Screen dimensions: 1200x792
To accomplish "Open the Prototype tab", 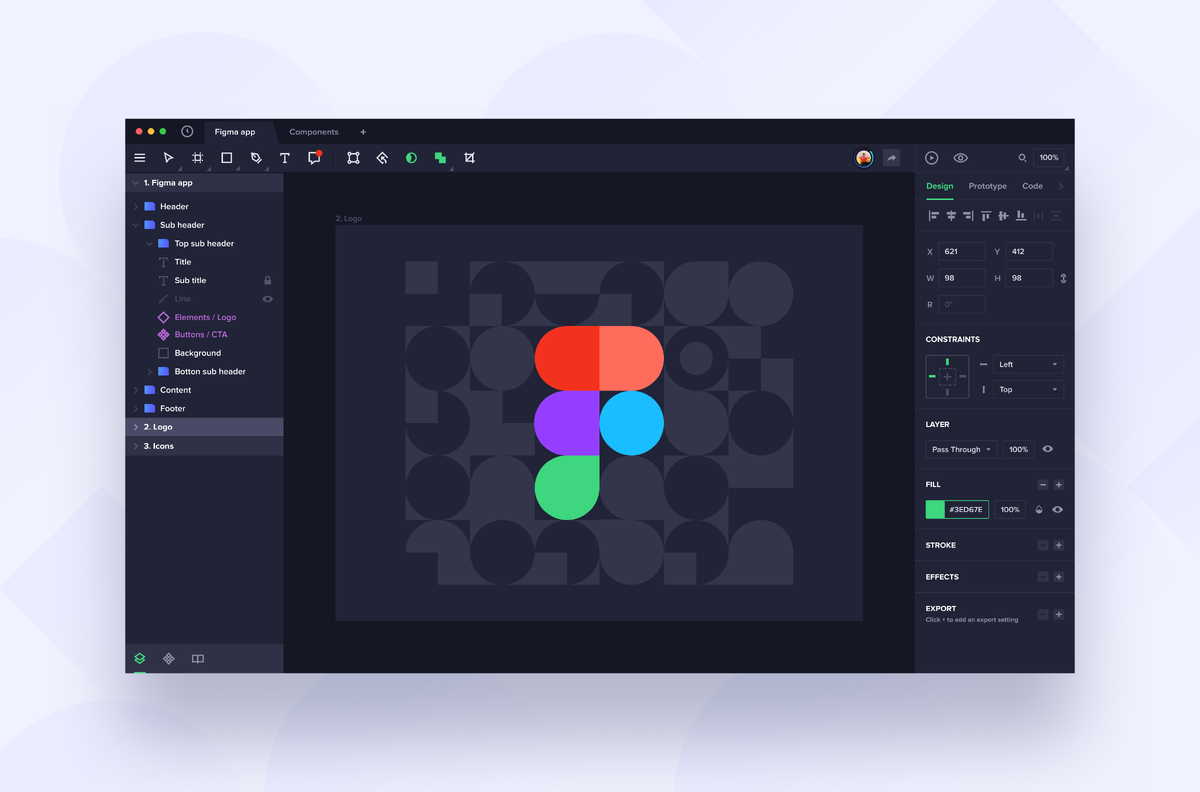I will [x=987, y=186].
